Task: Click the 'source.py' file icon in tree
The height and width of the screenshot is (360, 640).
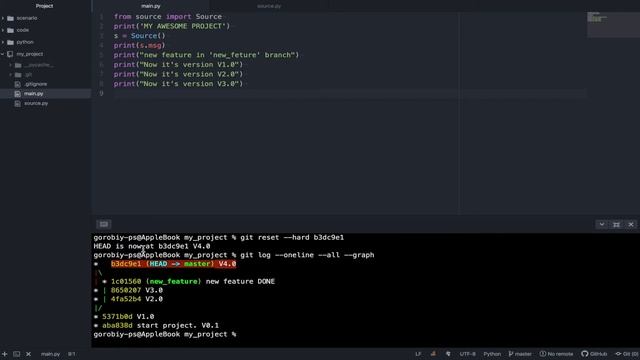Action: (17, 103)
